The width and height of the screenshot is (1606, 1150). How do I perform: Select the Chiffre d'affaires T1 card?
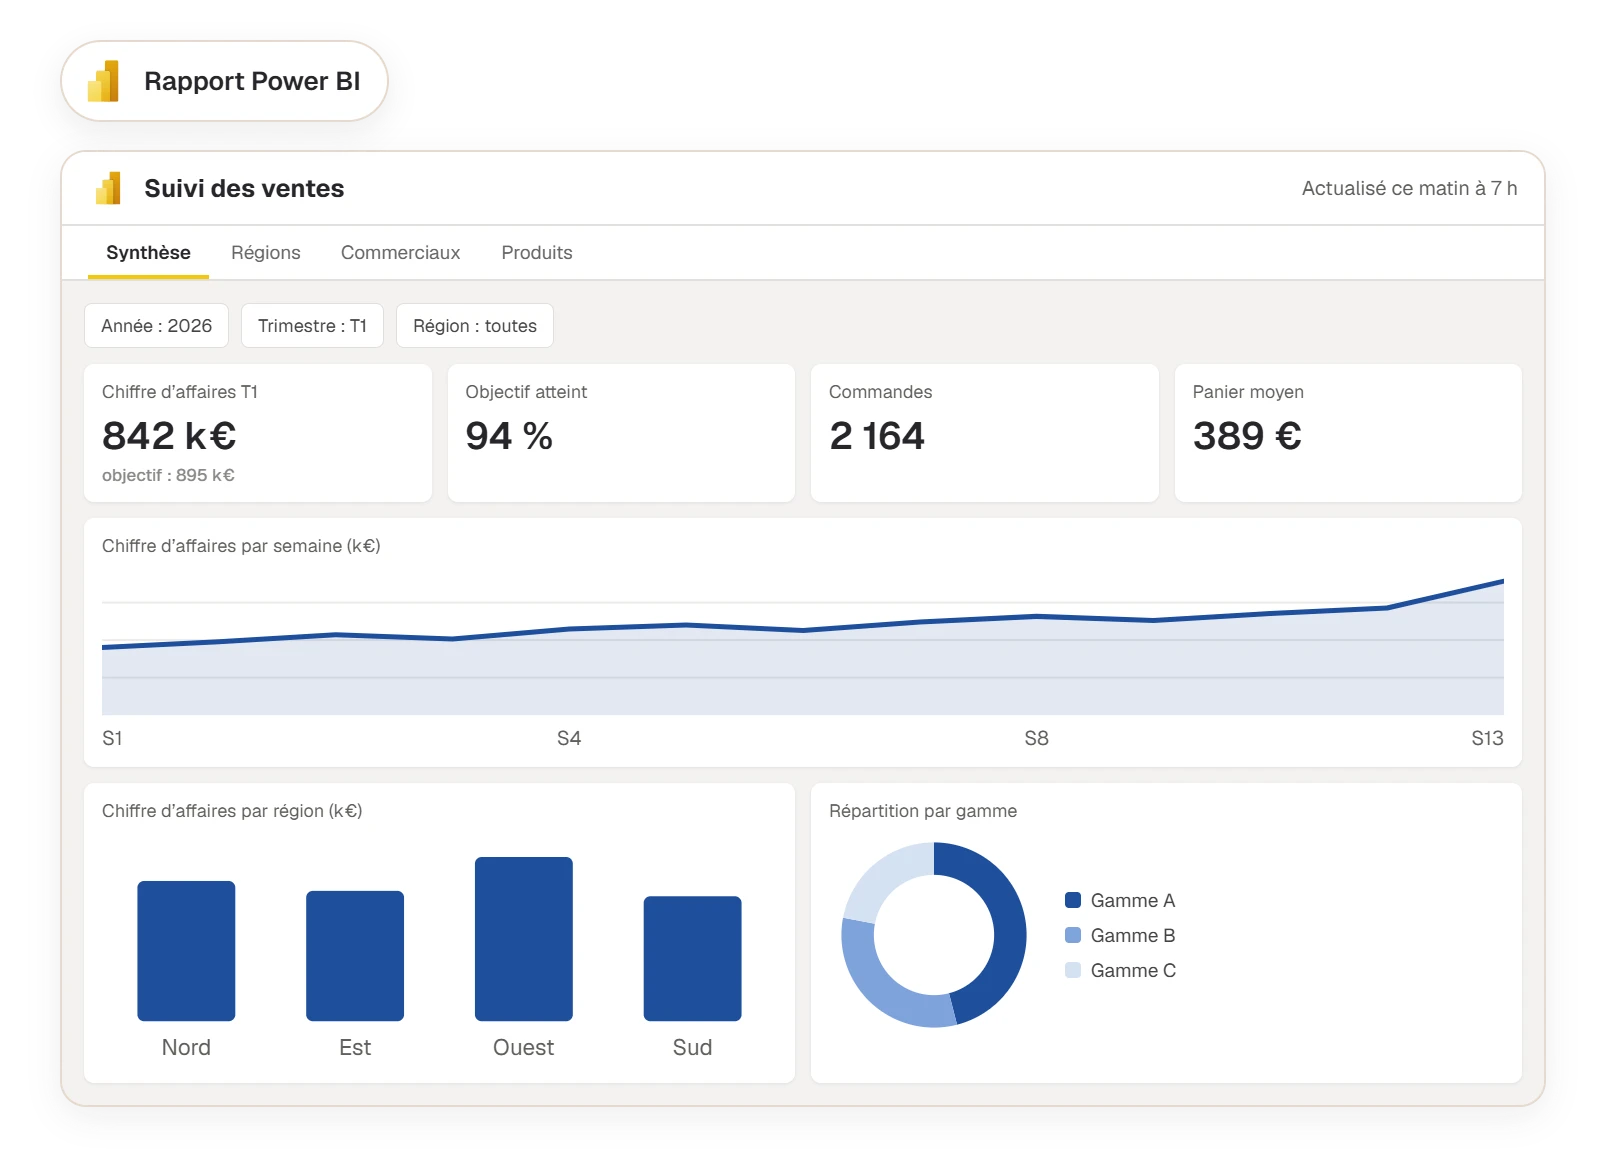[258, 433]
